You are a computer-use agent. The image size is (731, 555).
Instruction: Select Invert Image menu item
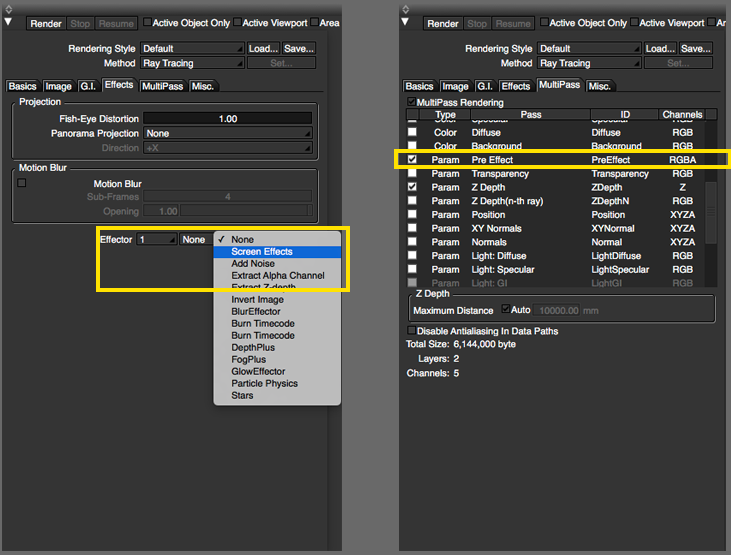[277, 299]
